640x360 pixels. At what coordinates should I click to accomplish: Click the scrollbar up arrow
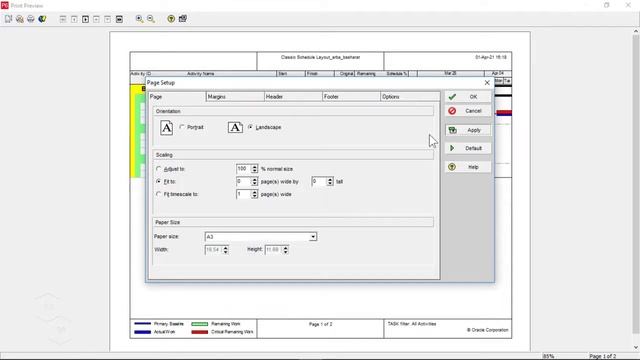[636, 31]
